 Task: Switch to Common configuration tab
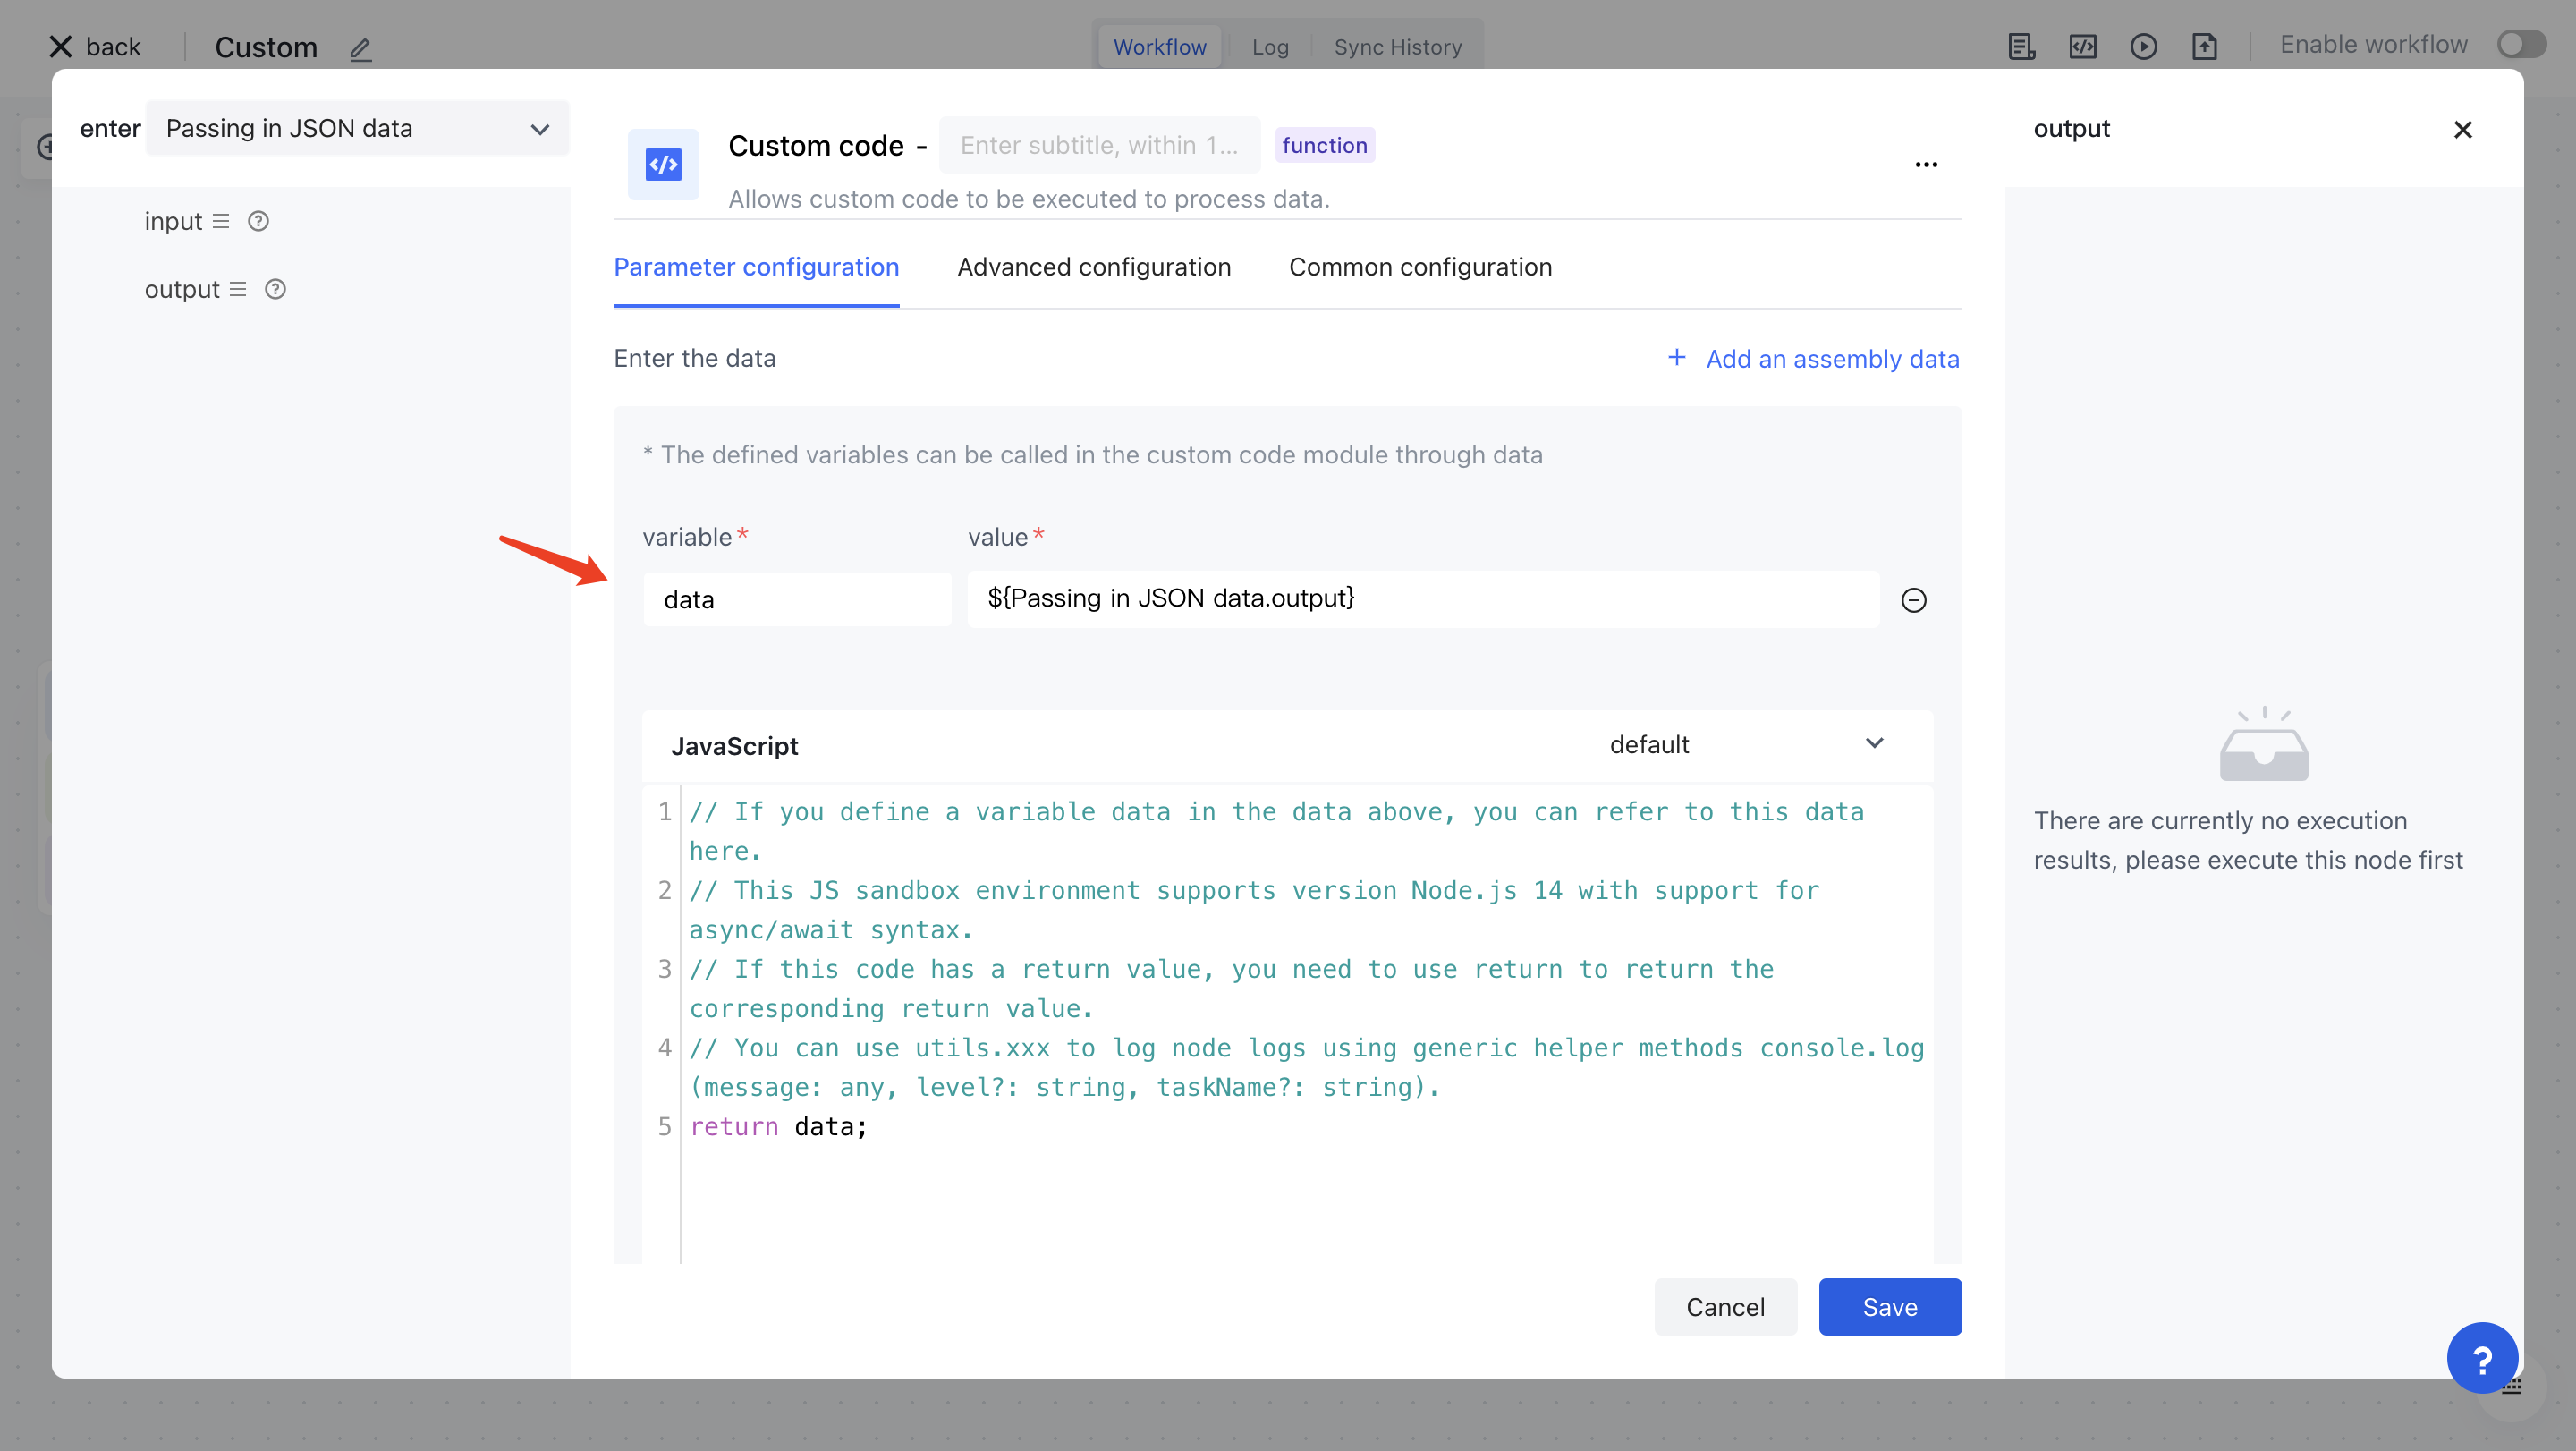[1420, 267]
